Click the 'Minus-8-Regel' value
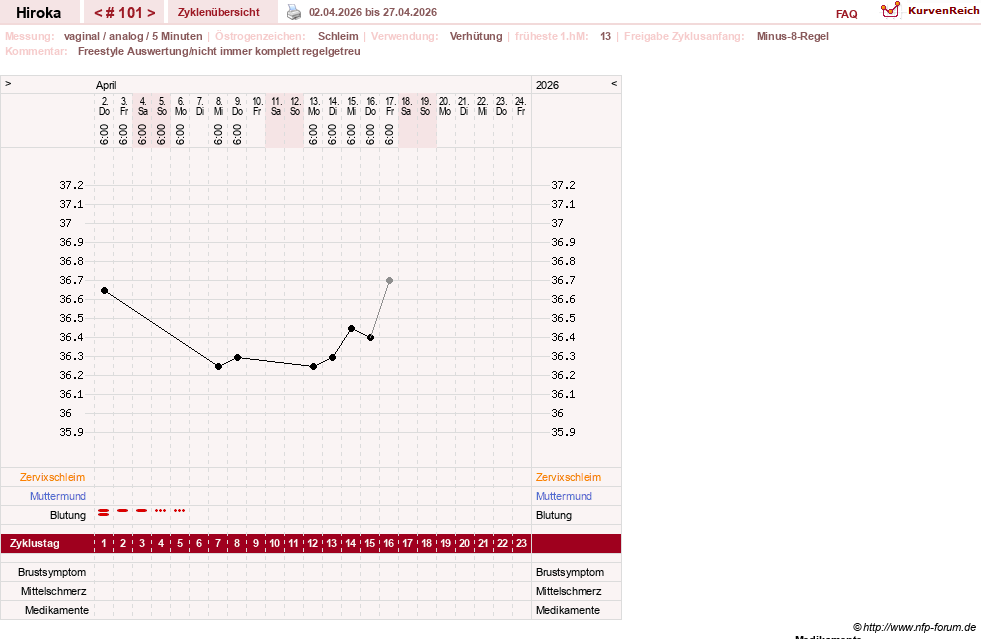This screenshot has width=981, height=639. 793,36
